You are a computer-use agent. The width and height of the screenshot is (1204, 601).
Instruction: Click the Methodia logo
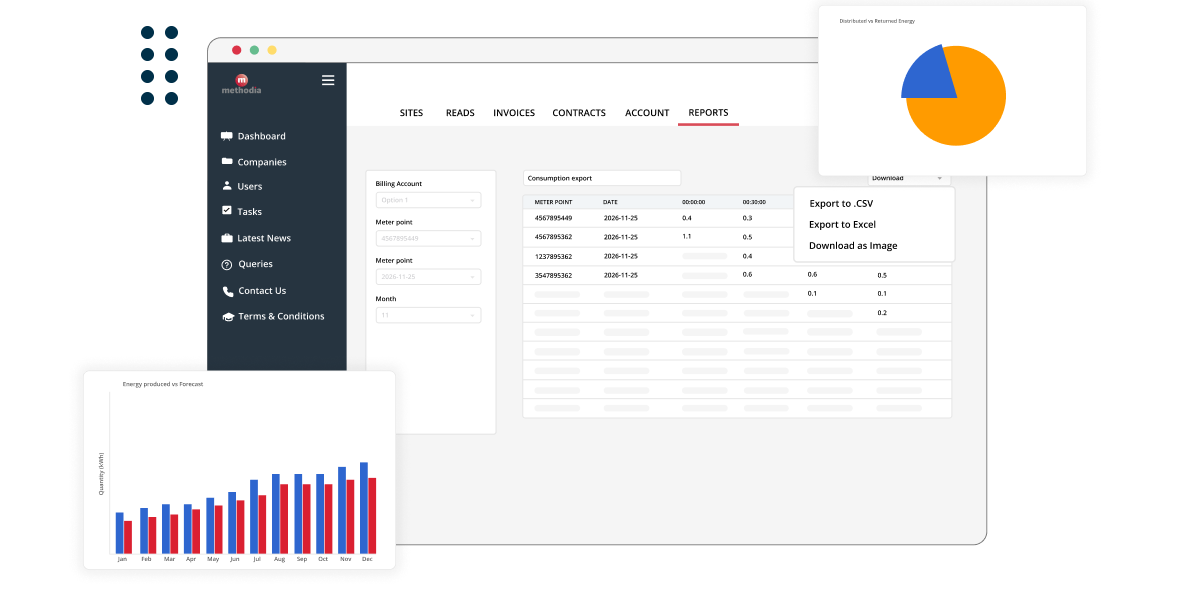click(x=241, y=83)
